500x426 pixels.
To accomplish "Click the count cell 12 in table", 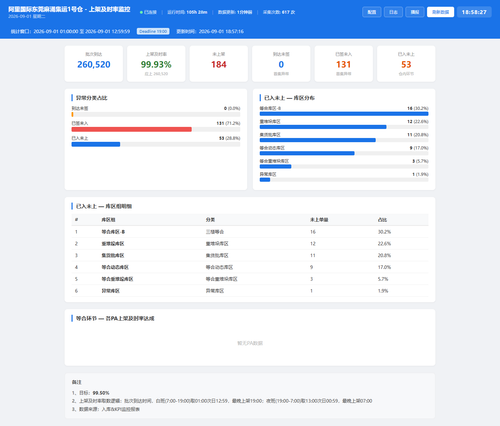I will [313, 244].
